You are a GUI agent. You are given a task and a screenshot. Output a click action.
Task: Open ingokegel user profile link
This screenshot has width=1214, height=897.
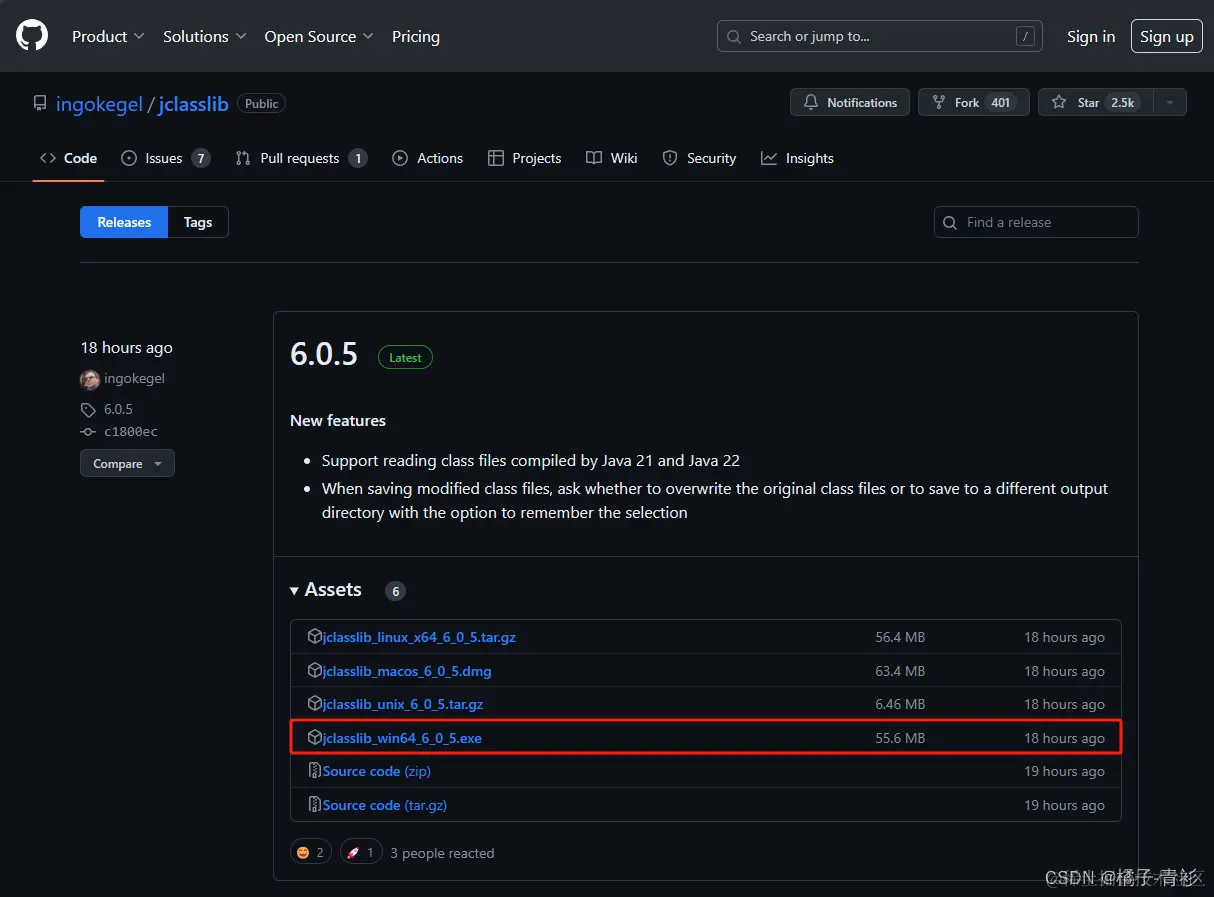coord(99,104)
